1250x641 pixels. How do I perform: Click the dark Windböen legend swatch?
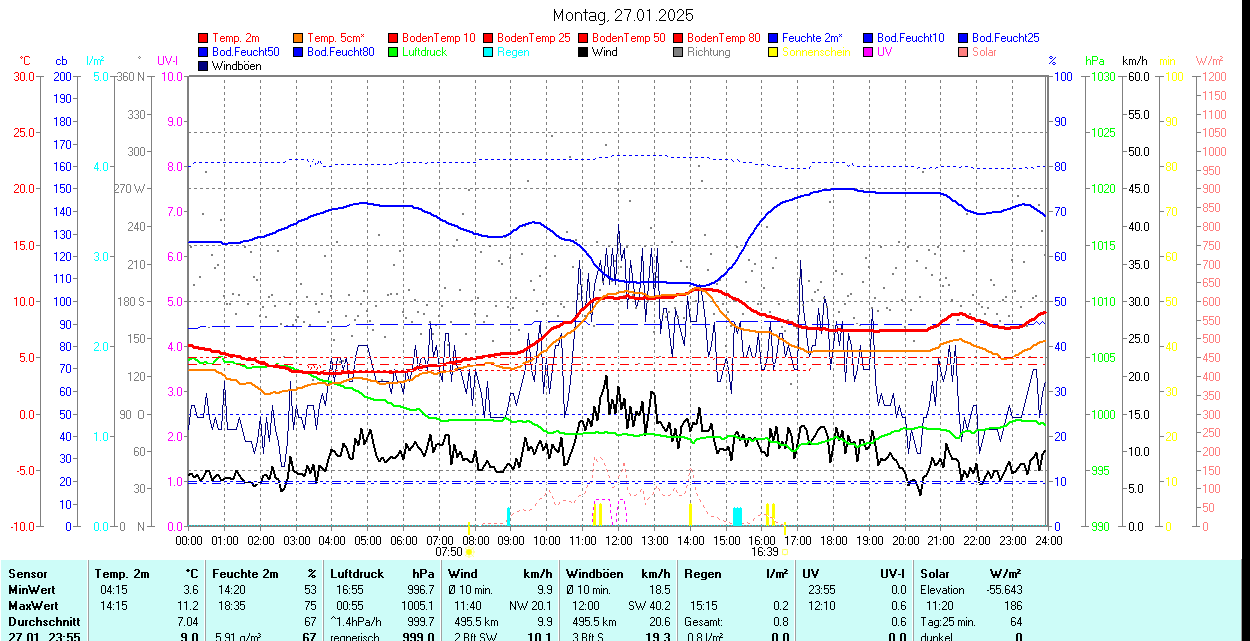tap(204, 66)
